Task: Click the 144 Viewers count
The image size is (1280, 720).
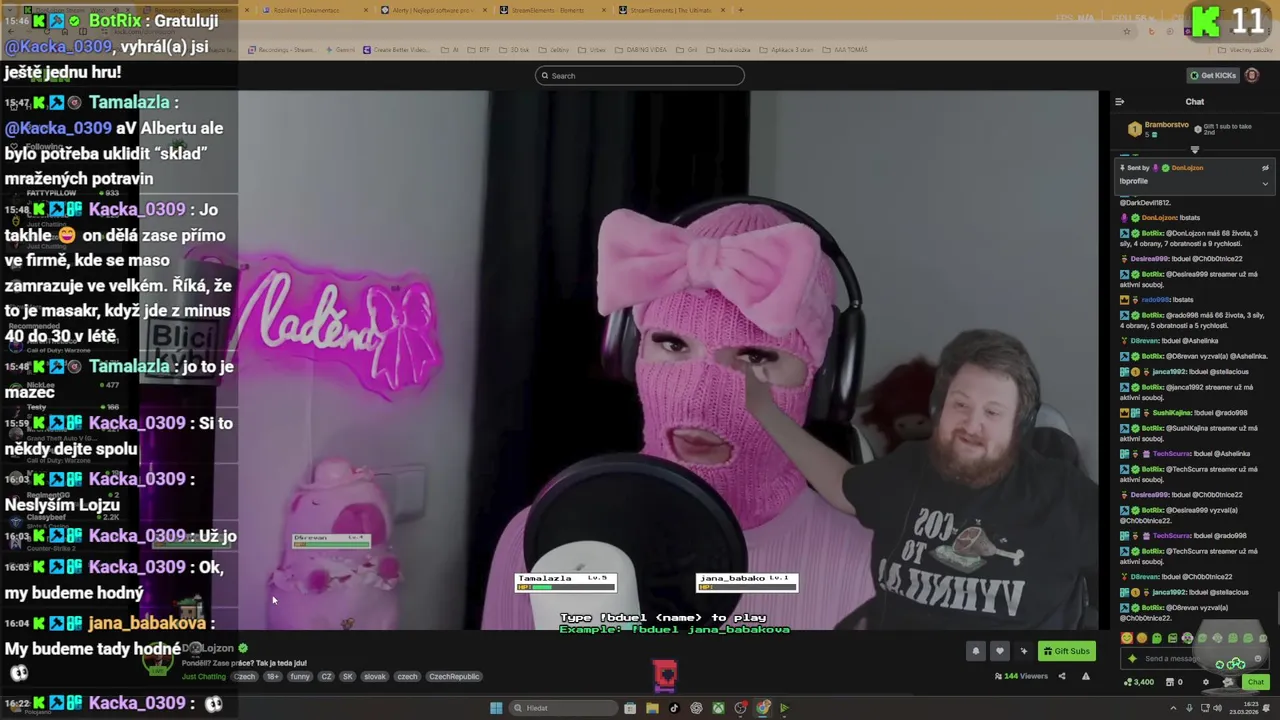Action: coord(1021,676)
